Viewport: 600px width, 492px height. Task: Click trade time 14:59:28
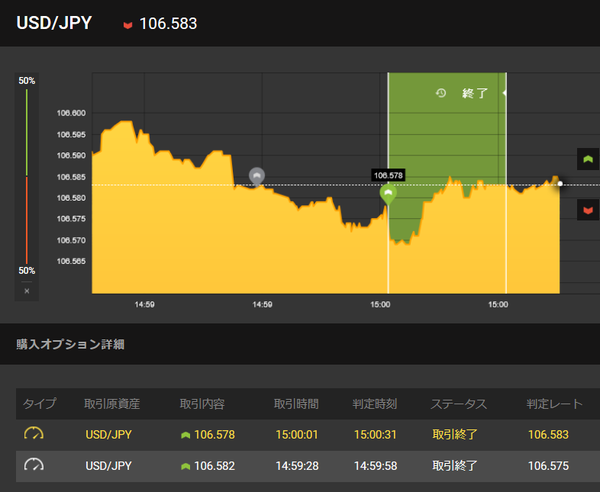click(x=297, y=466)
